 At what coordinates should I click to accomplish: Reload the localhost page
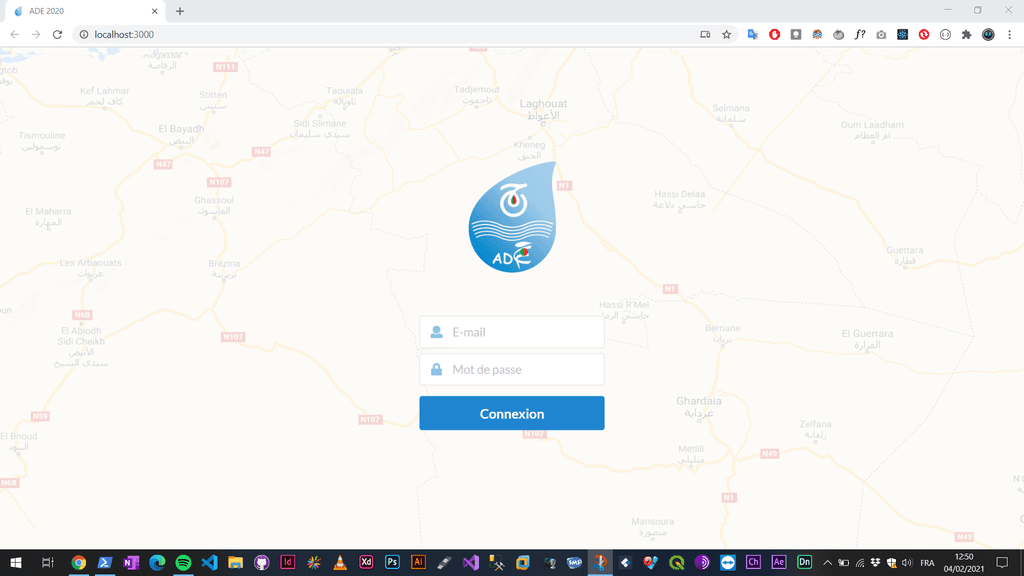coord(57,35)
